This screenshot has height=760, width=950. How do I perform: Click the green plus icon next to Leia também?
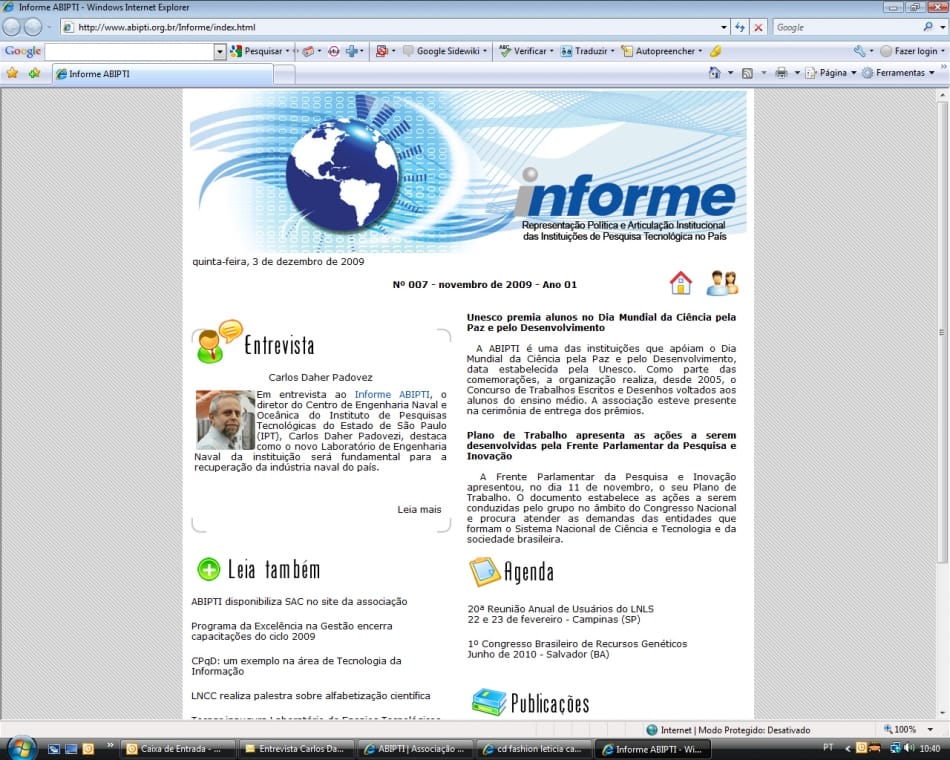(x=208, y=569)
